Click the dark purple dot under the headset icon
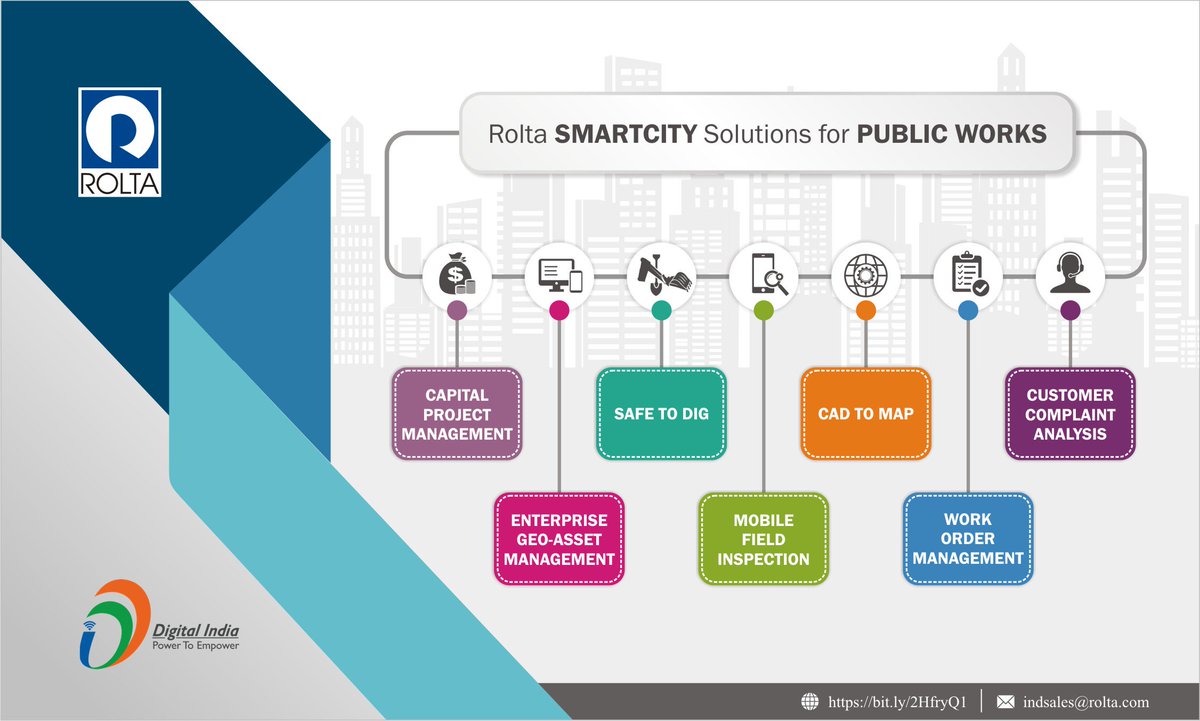The height and width of the screenshot is (721, 1200). pyautogui.click(x=1070, y=311)
